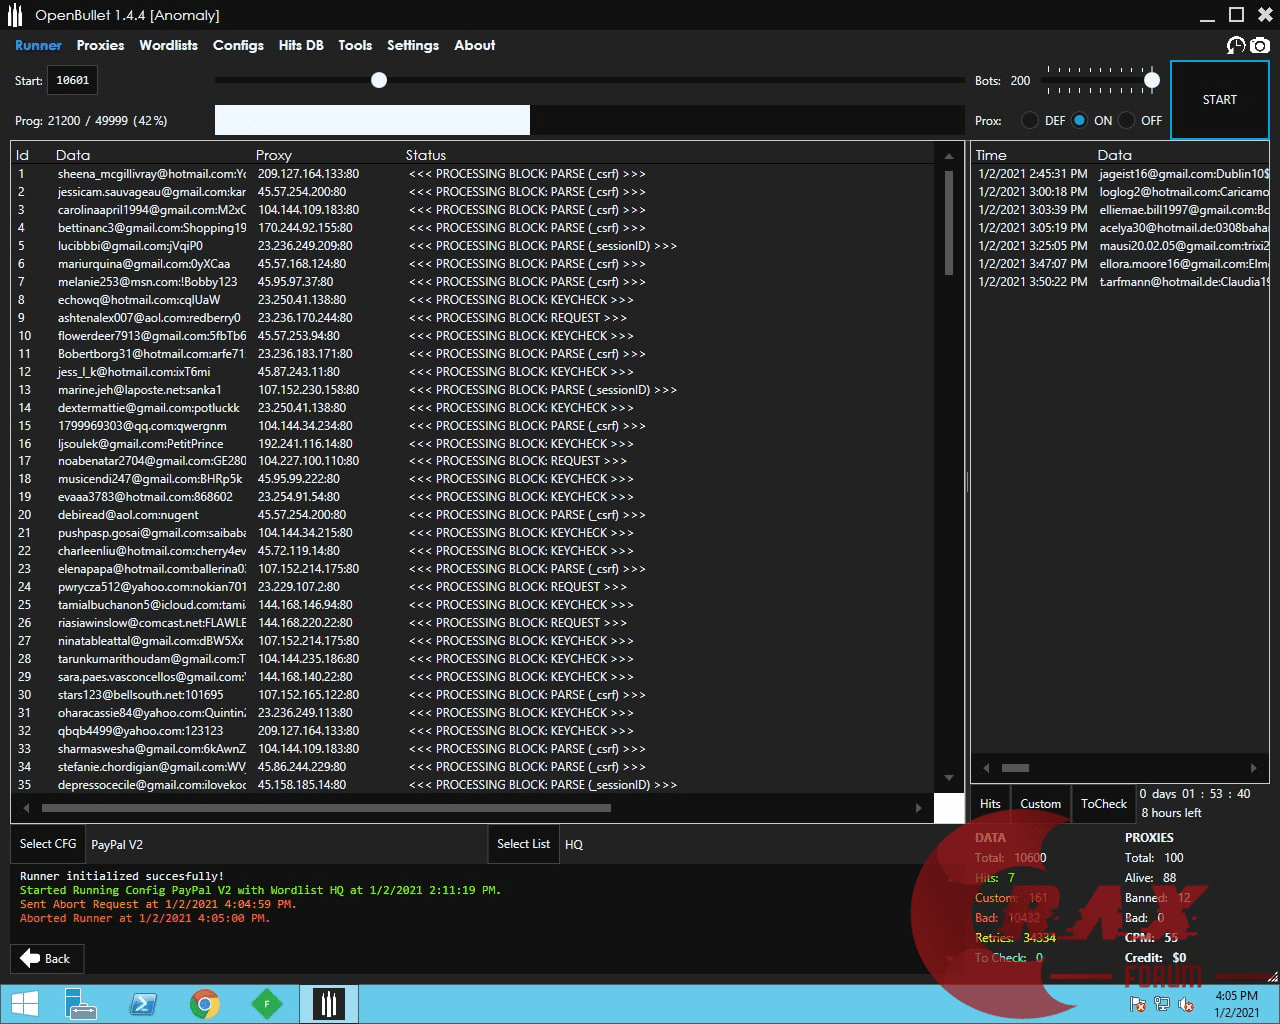Select the DEF proxy radio button

[x=1030, y=120]
